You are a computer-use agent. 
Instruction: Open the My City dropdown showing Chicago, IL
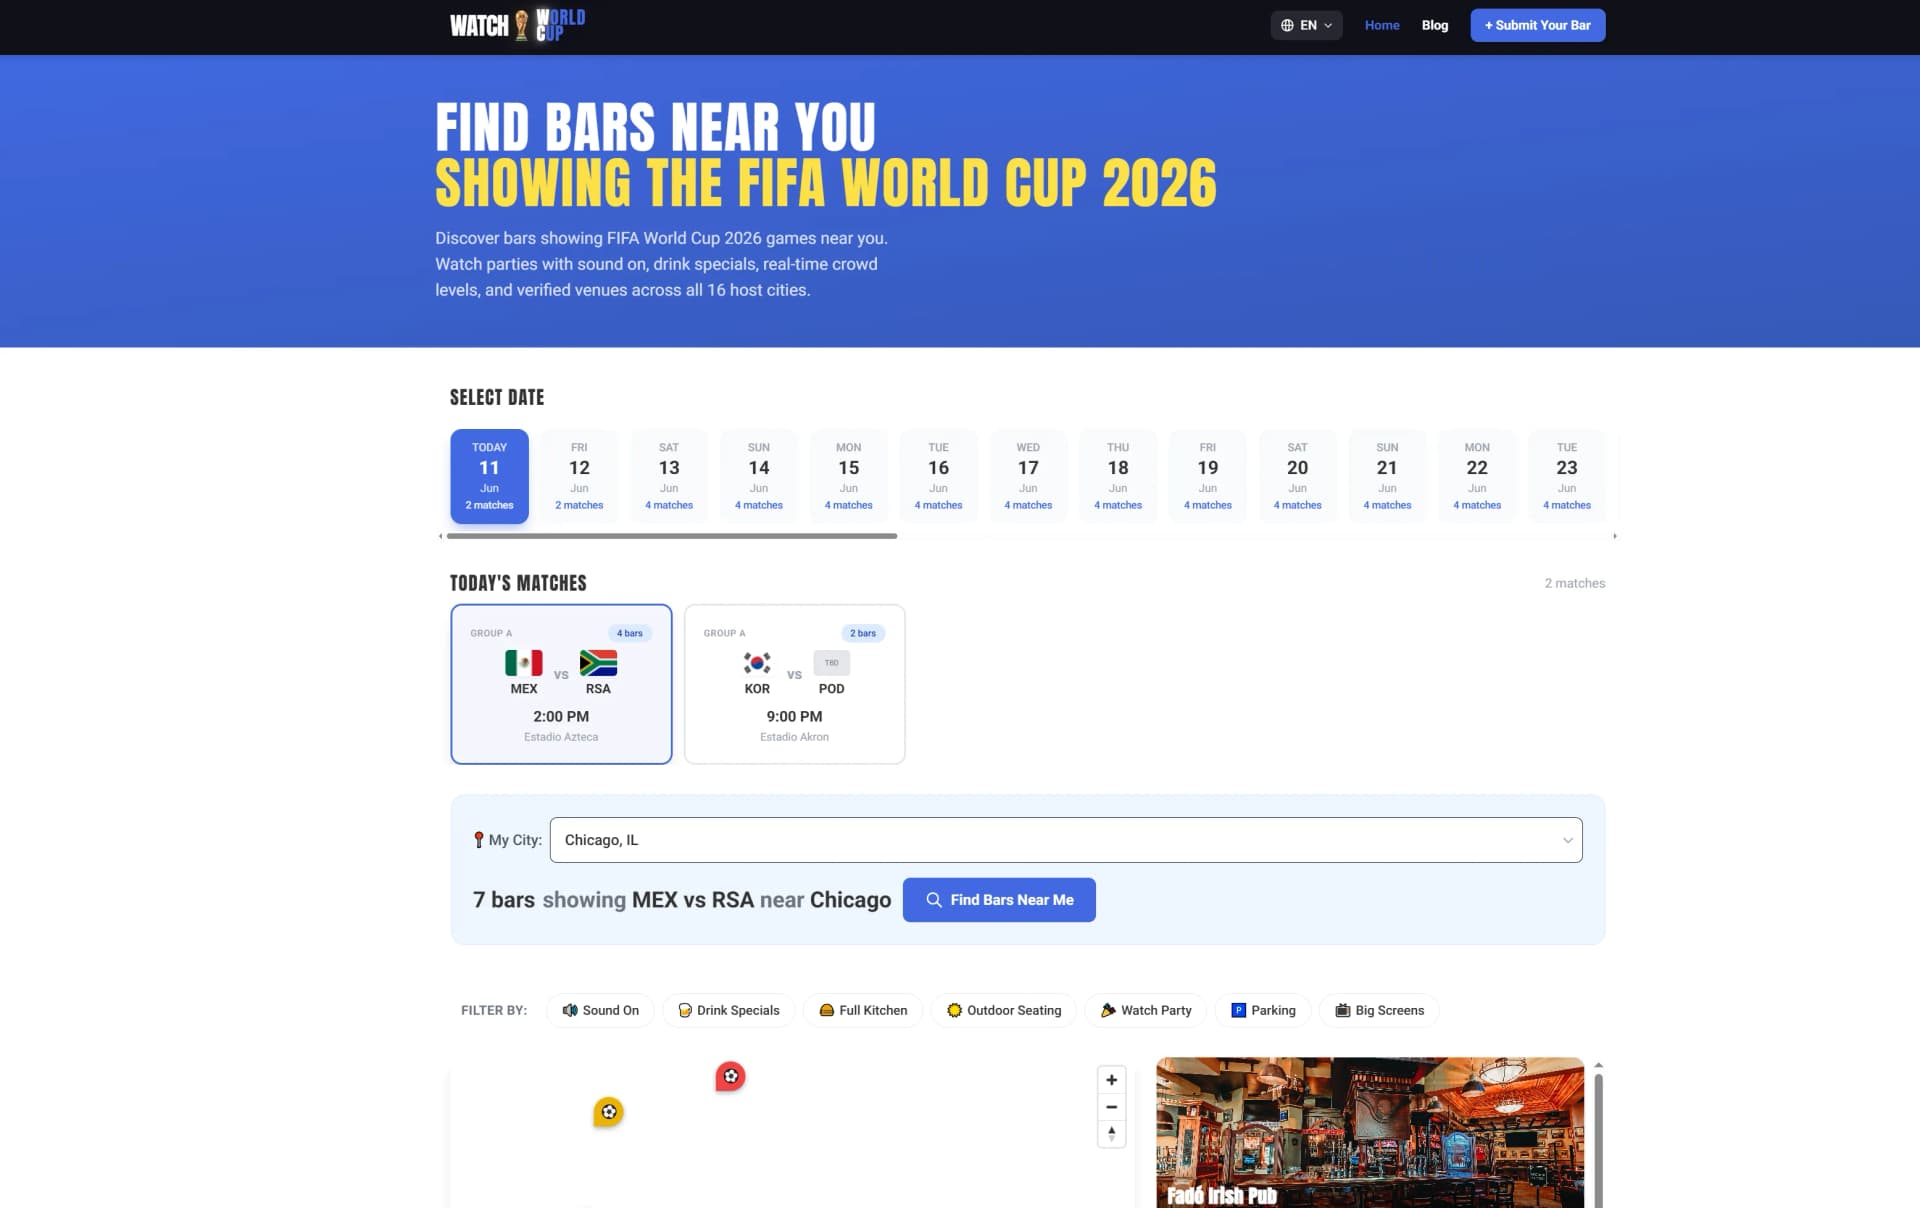tap(1066, 840)
